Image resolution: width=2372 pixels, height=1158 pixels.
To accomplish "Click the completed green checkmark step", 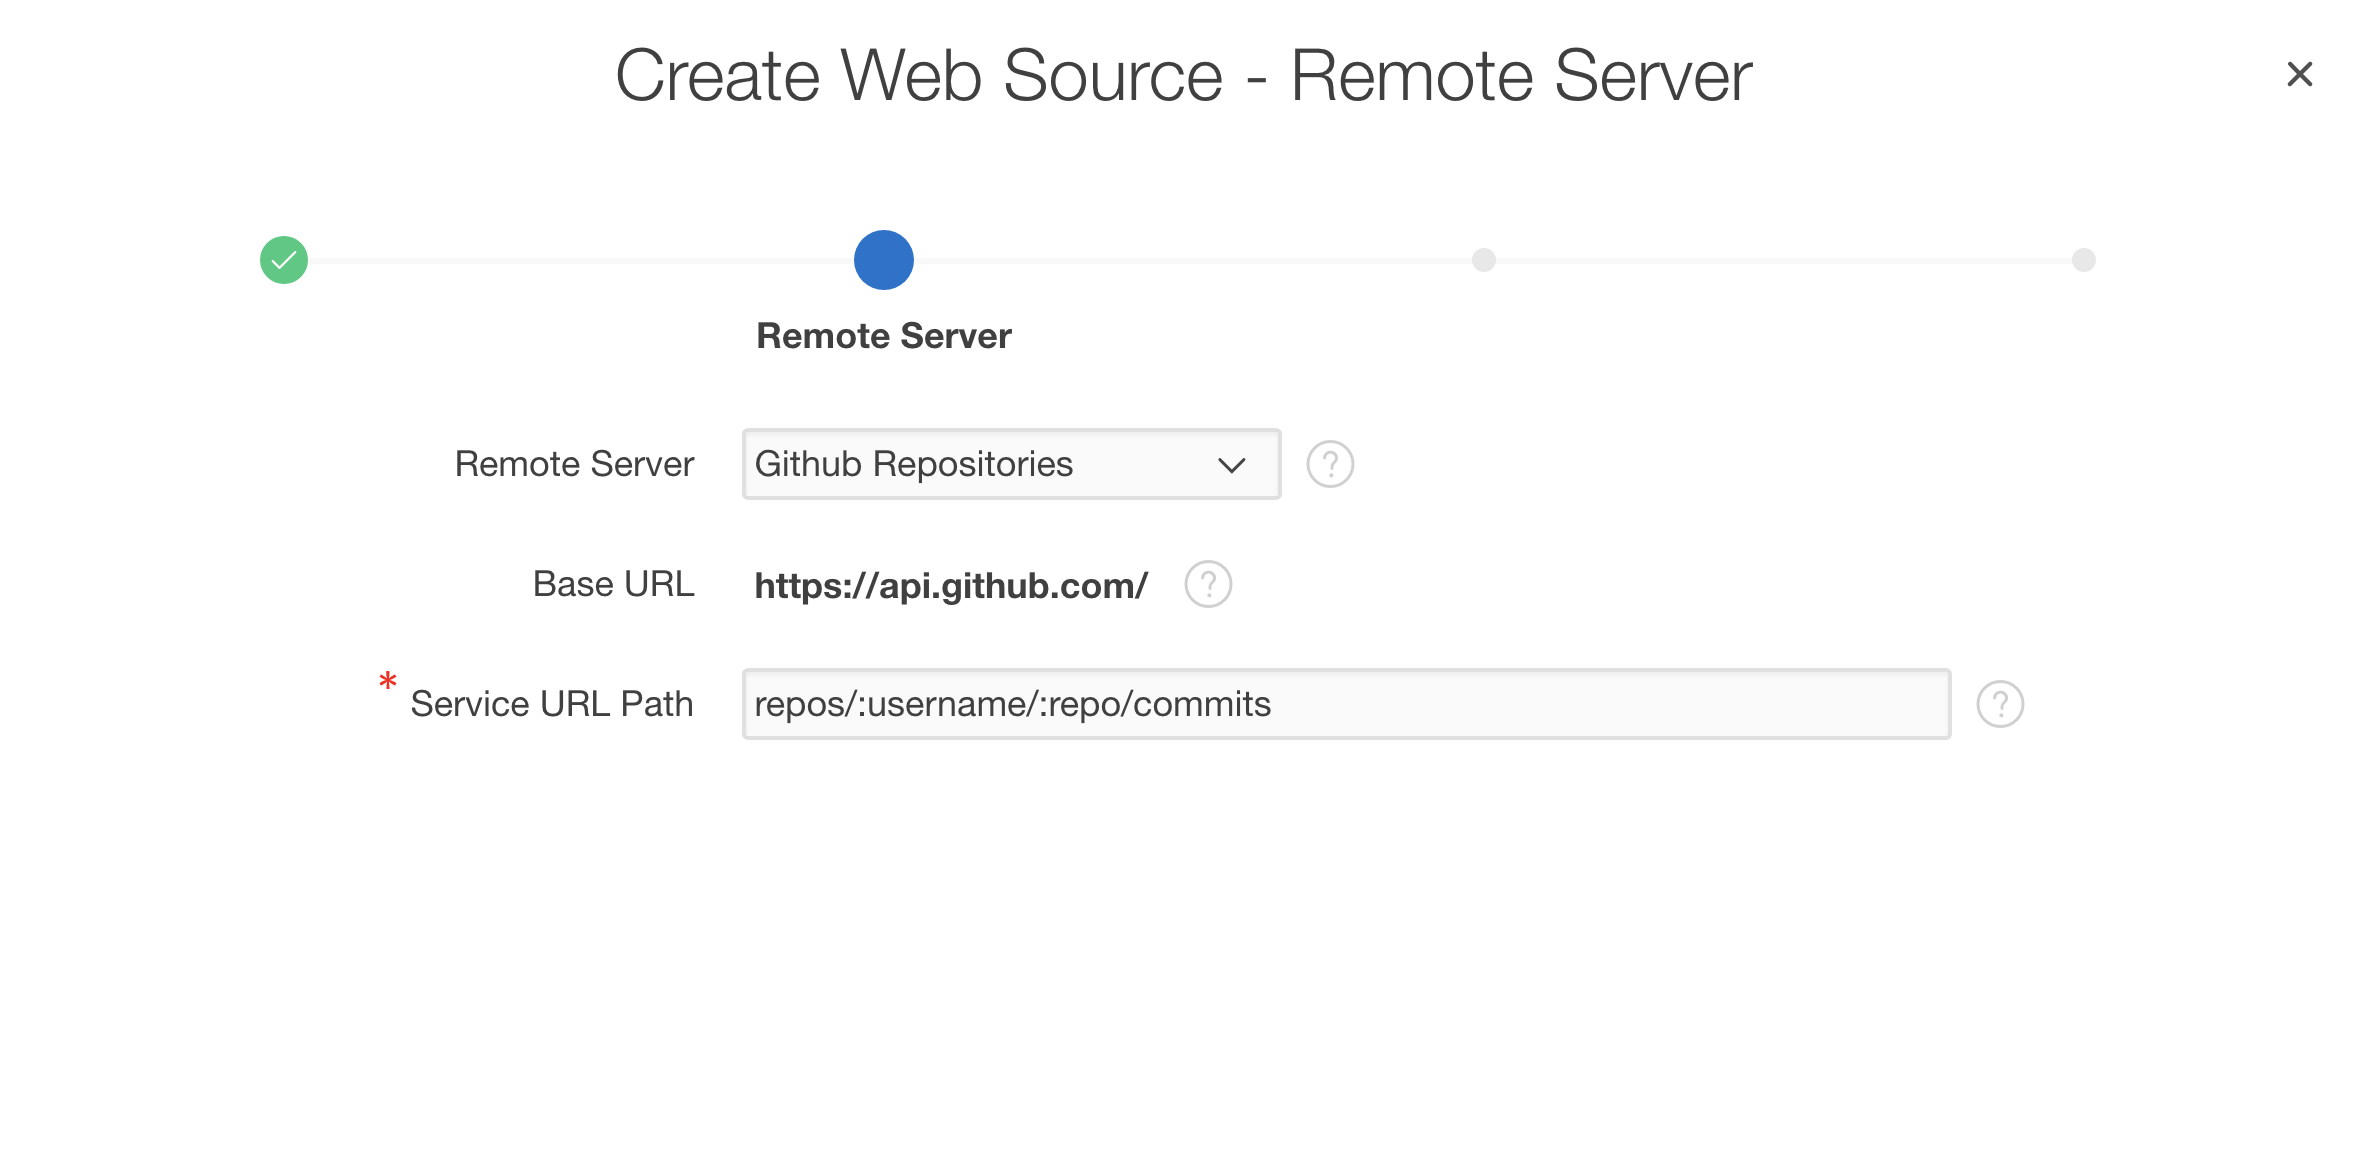I will tap(284, 260).
